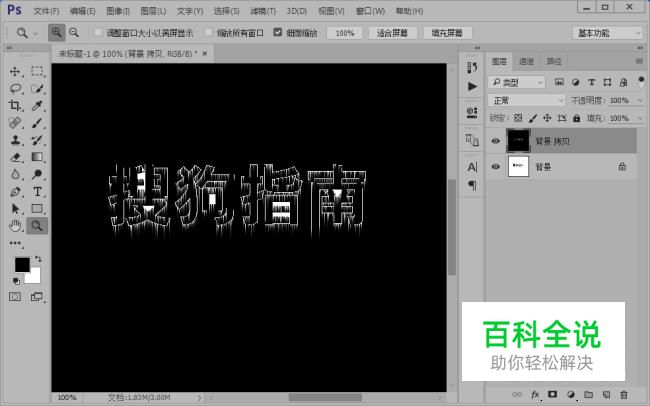Select the Blur tool
Screen dimensions: 650x406
click(x=15, y=174)
